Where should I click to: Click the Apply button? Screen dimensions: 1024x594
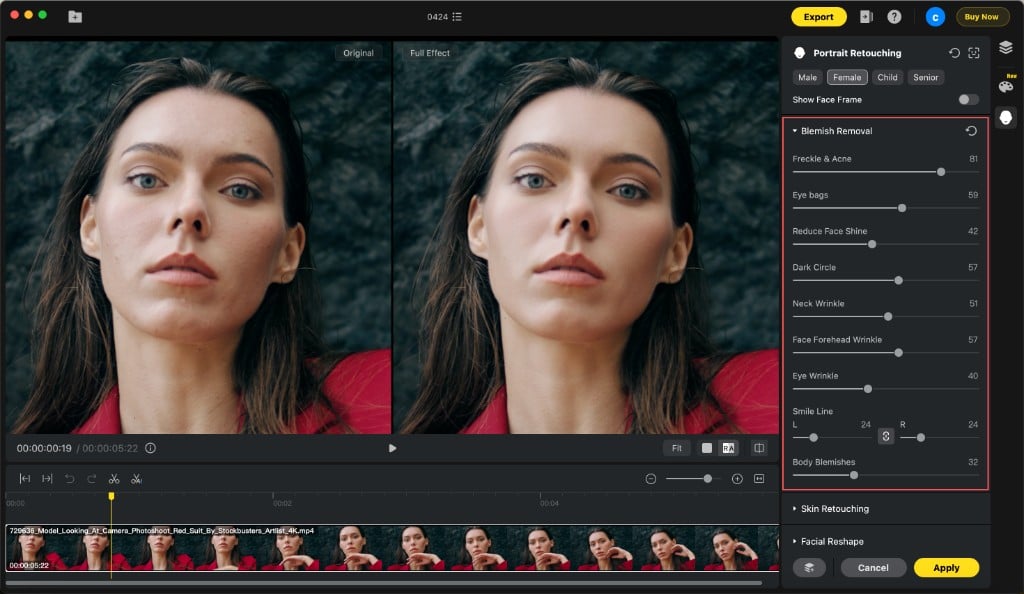[x=945, y=567]
